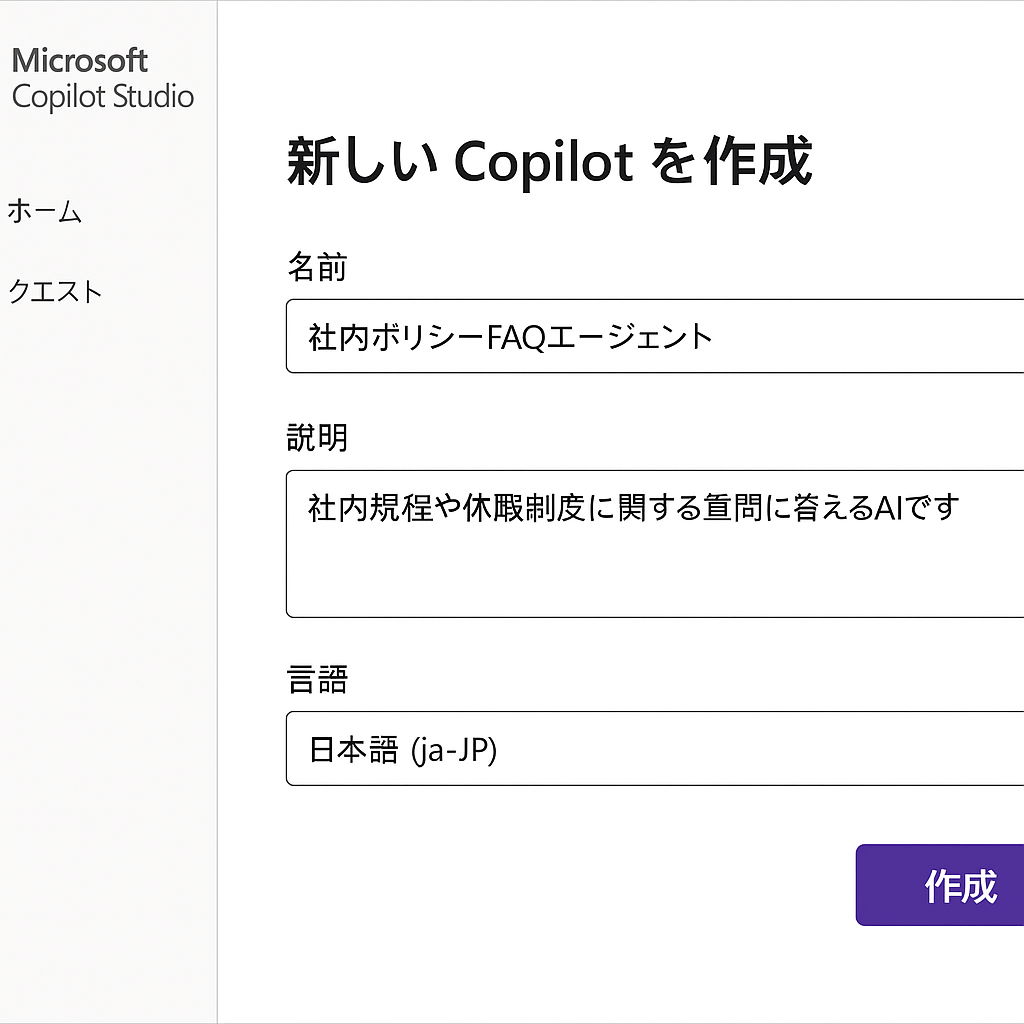Click the Copilot Studio text under Microsoft
The image size is (1024, 1024).
click(103, 97)
